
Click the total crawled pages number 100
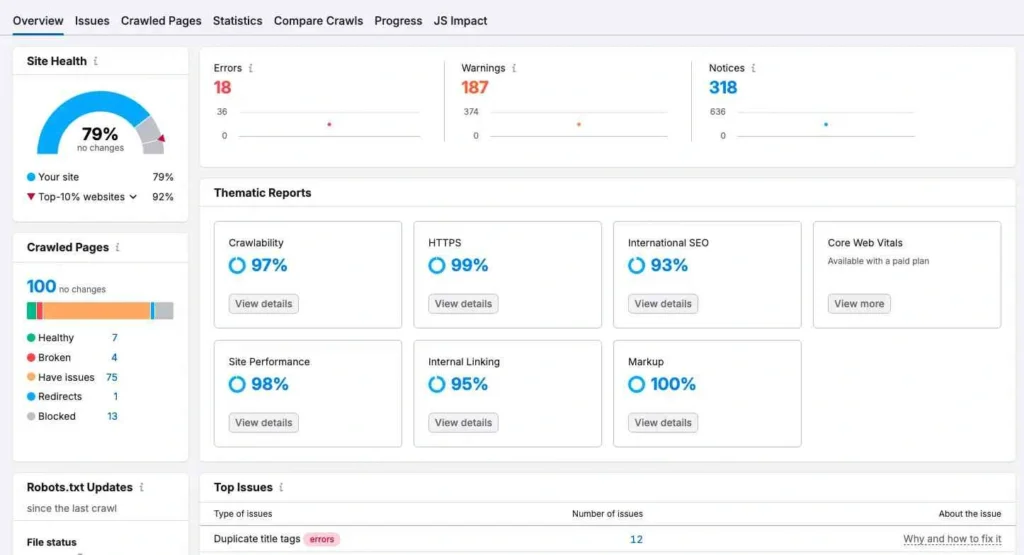point(41,287)
